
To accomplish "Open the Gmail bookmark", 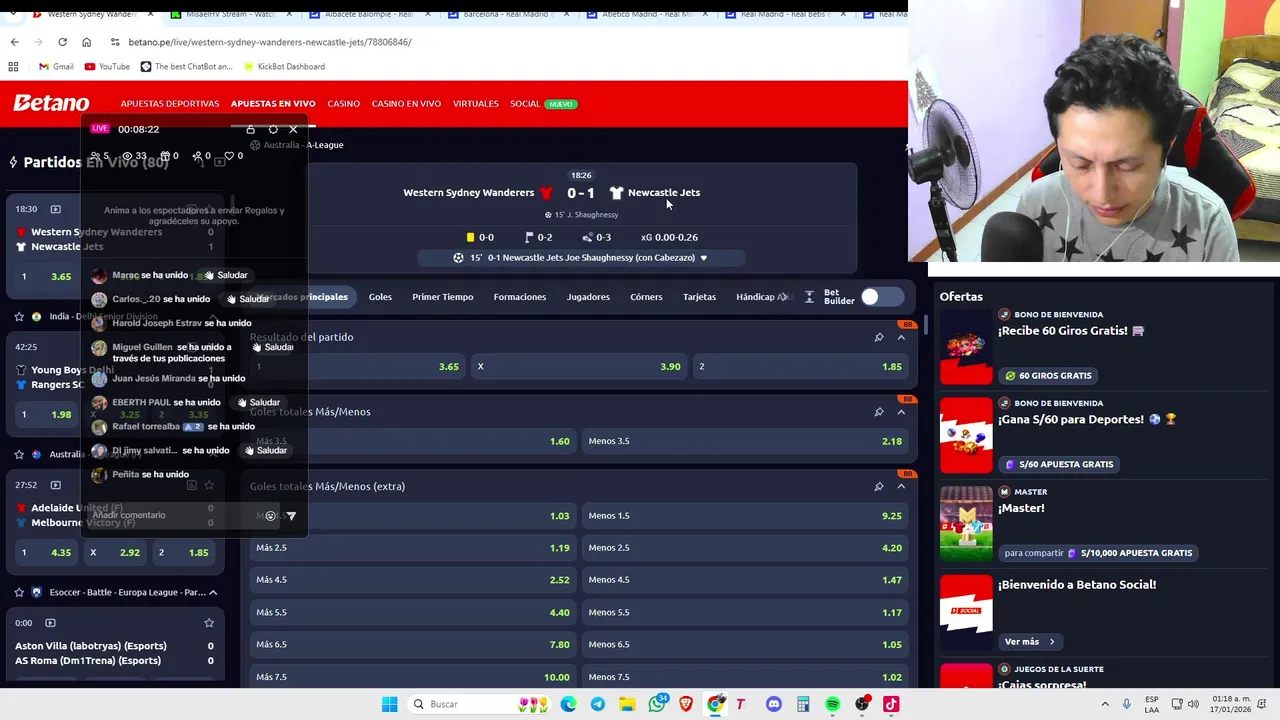I will [x=56, y=67].
